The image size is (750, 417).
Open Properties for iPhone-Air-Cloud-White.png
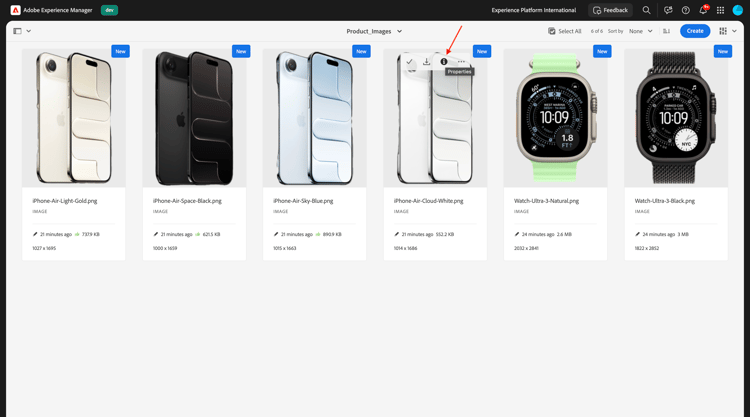[444, 62]
